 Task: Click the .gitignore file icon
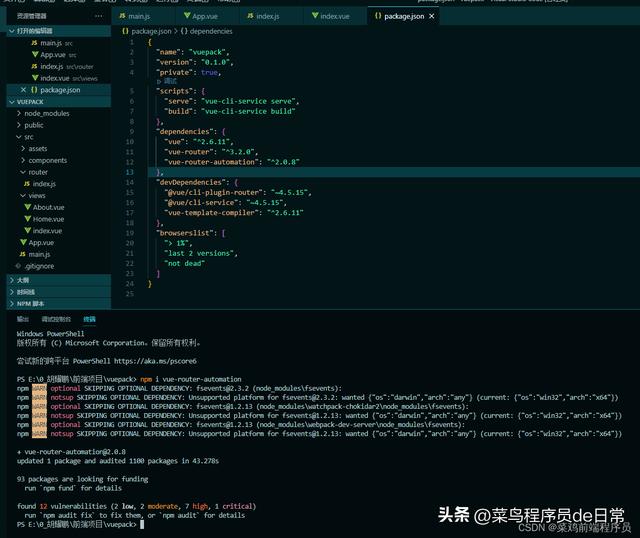tap(18, 266)
